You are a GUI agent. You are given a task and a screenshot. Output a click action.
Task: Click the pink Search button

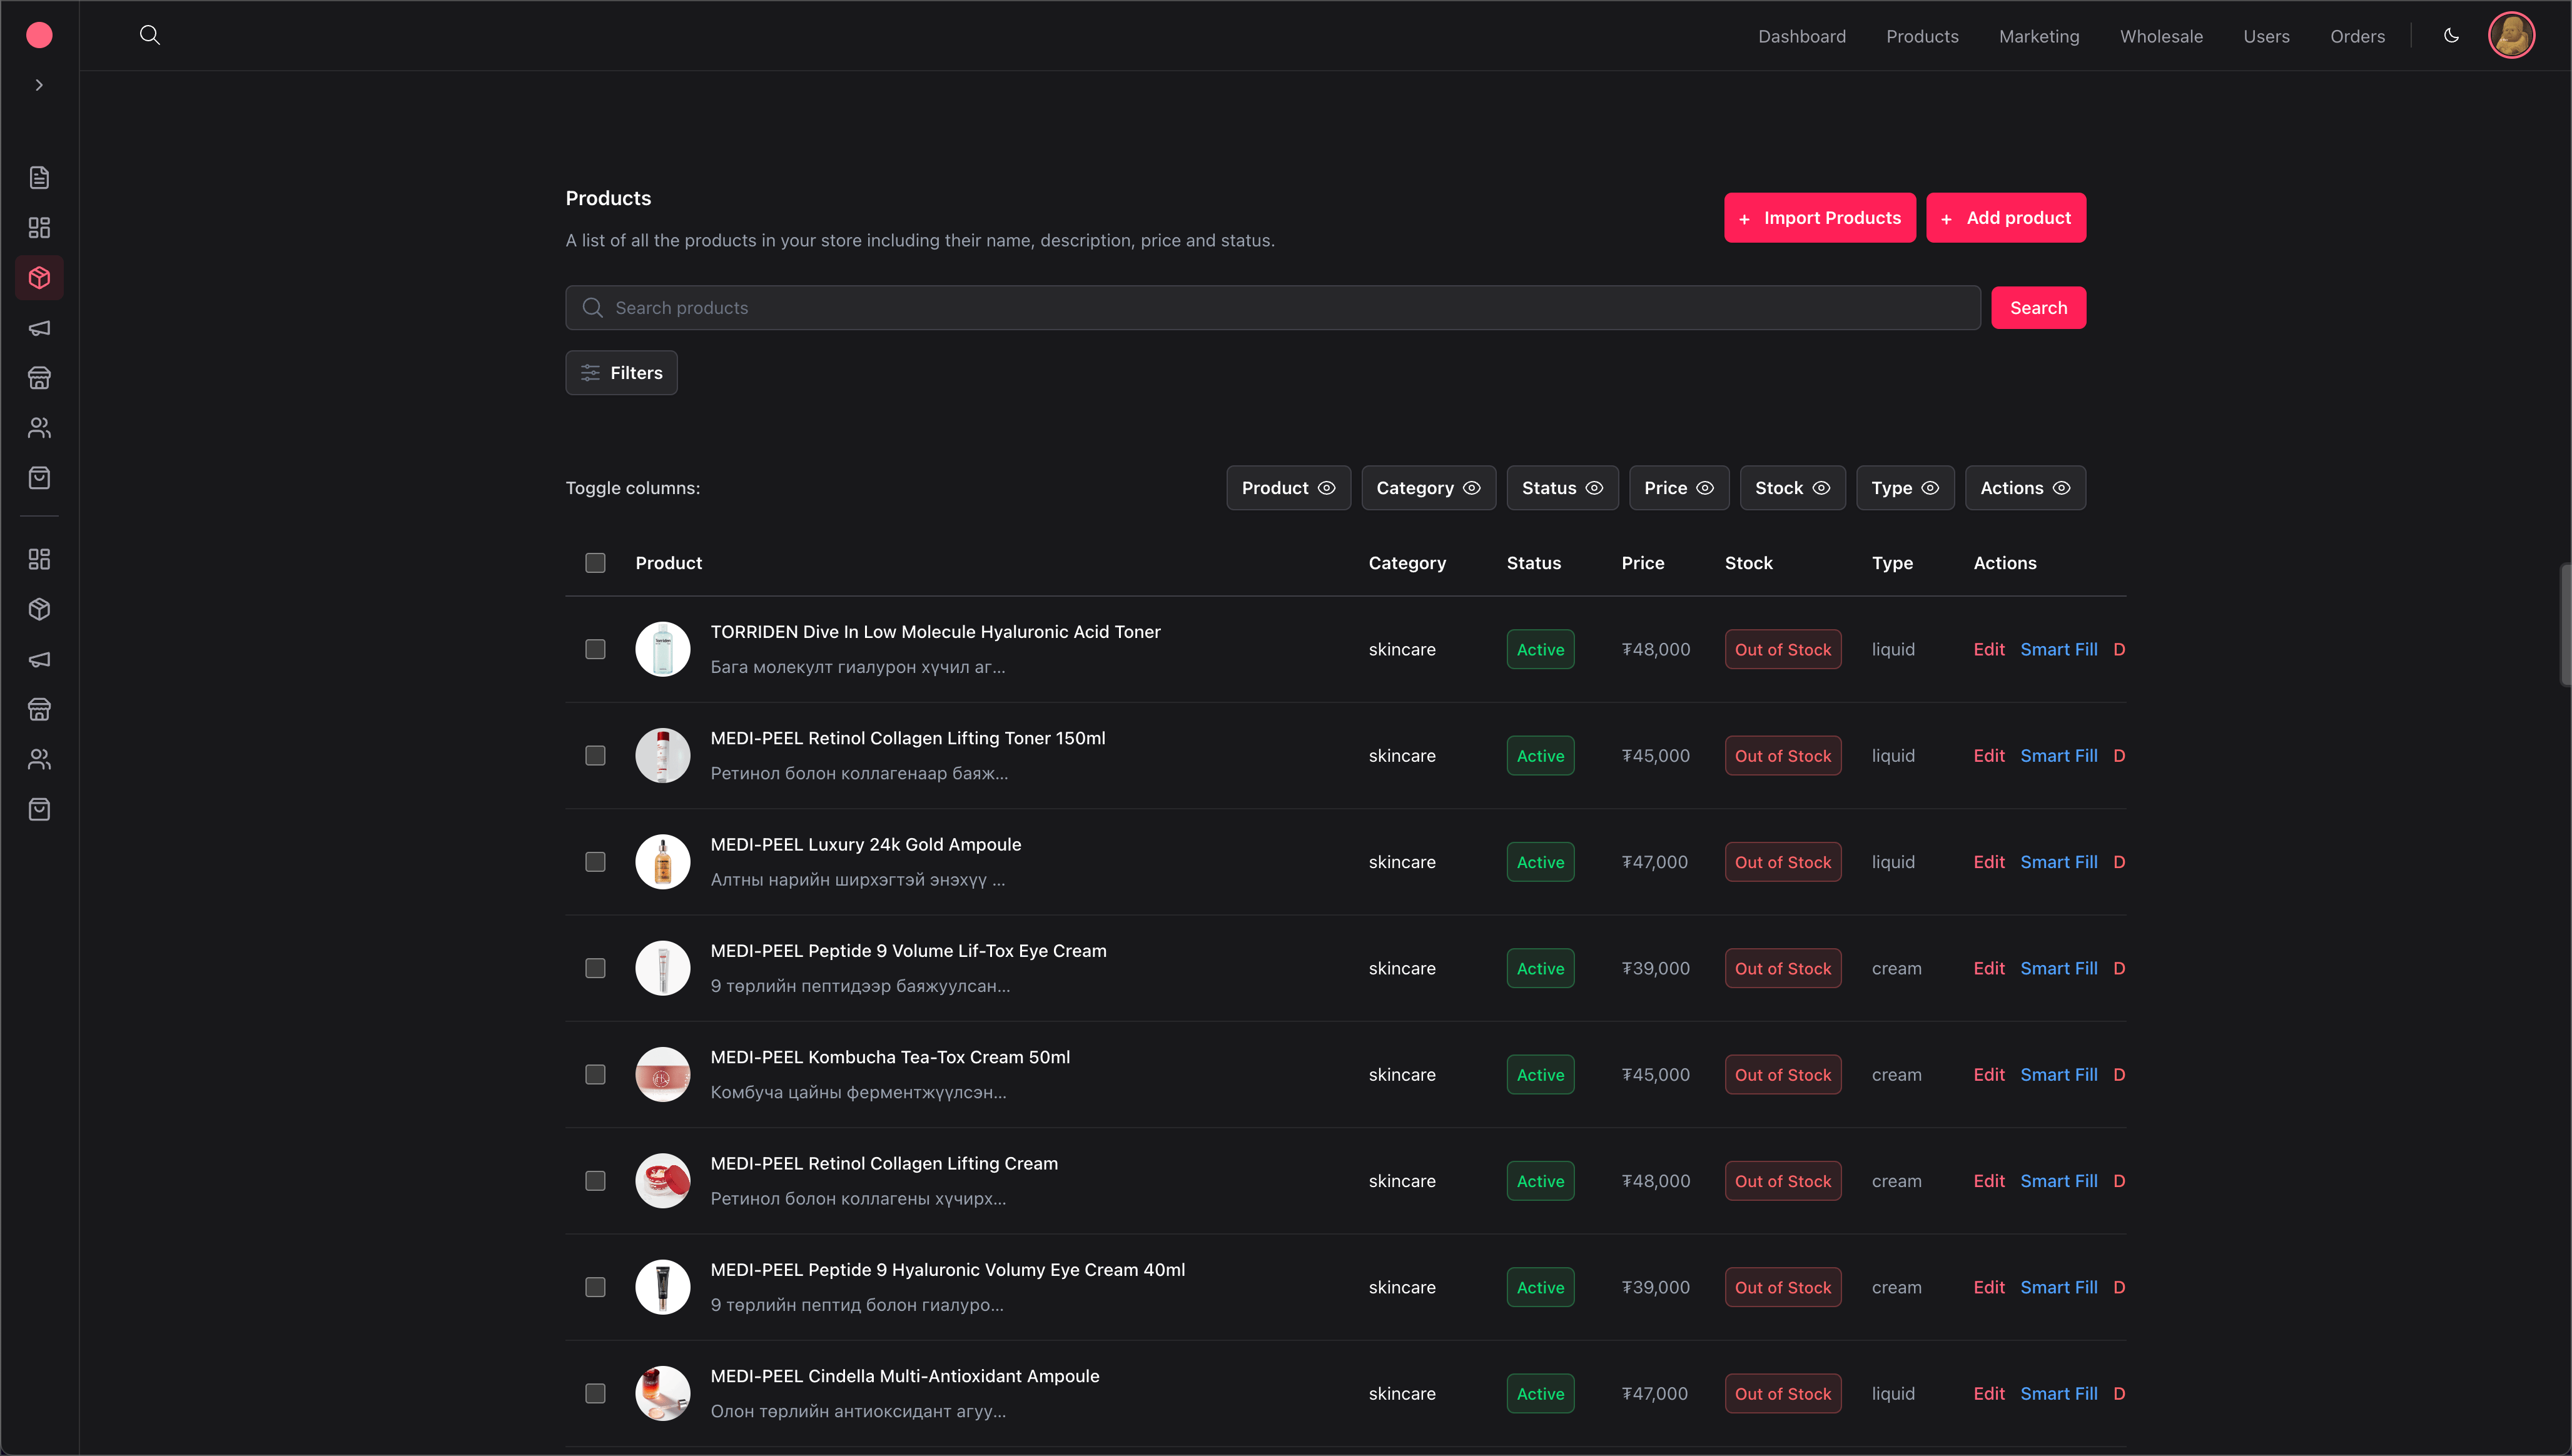pos(2038,308)
